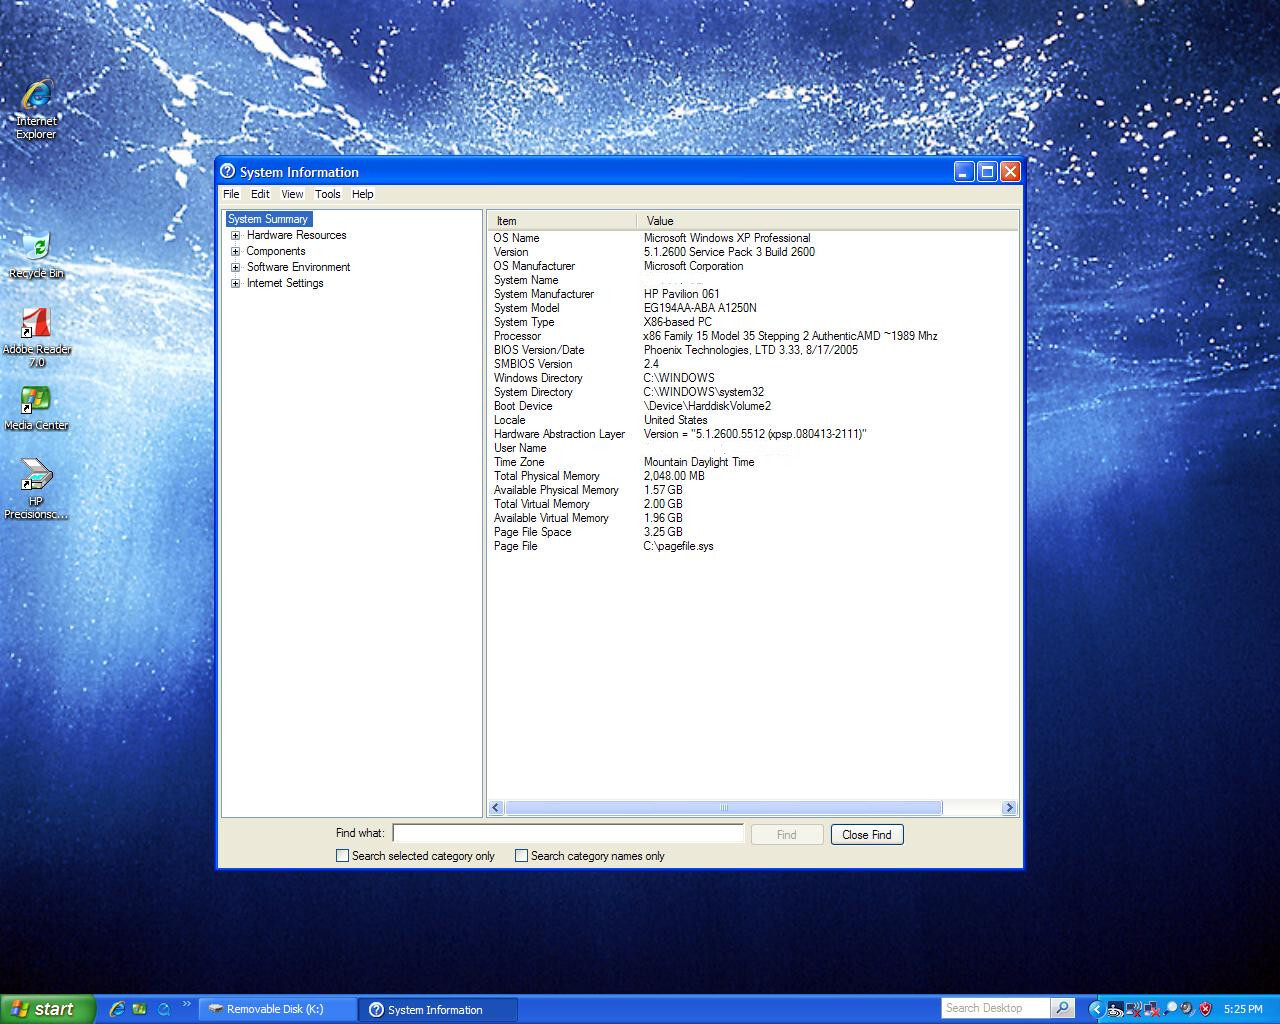Select System Summary in the tree
The image size is (1280, 1024).
click(268, 219)
